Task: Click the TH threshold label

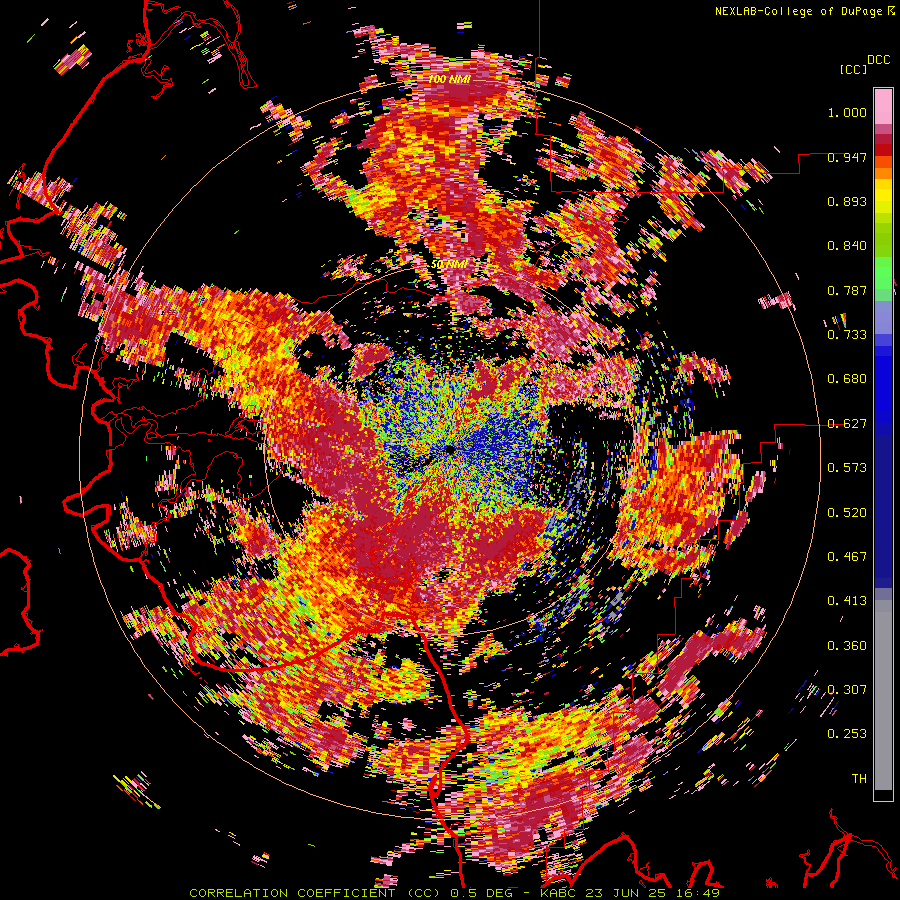Action: click(859, 779)
